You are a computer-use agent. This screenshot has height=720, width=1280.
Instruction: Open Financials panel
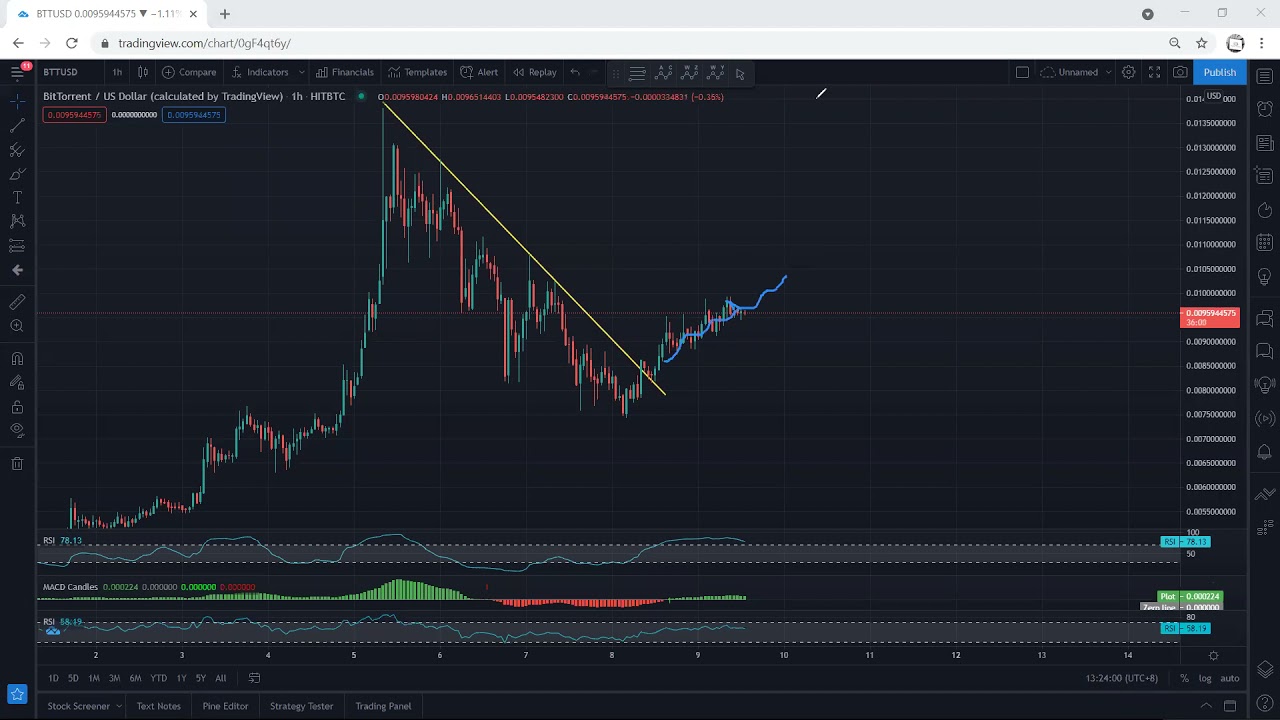point(344,72)
